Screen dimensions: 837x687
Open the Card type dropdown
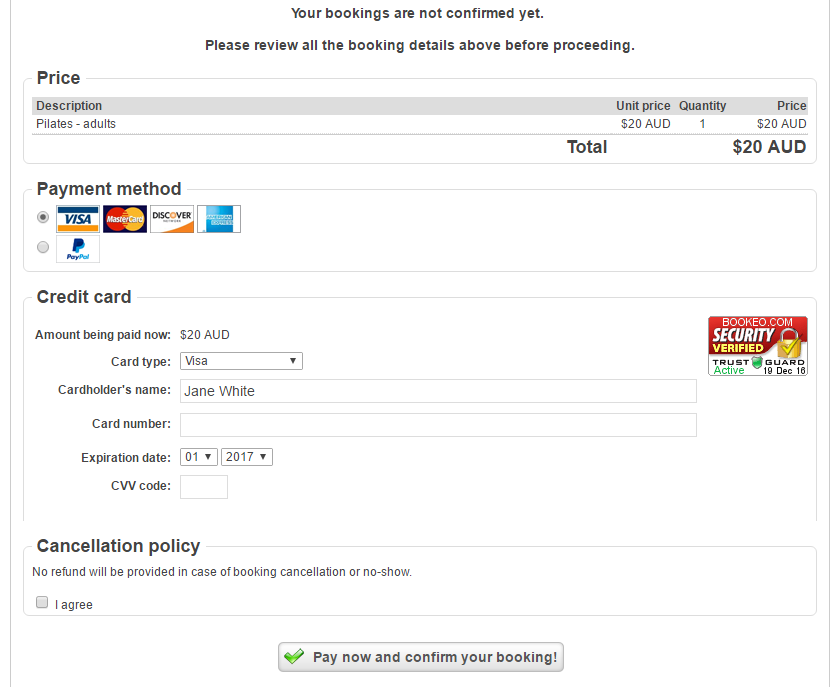[241, 361]
